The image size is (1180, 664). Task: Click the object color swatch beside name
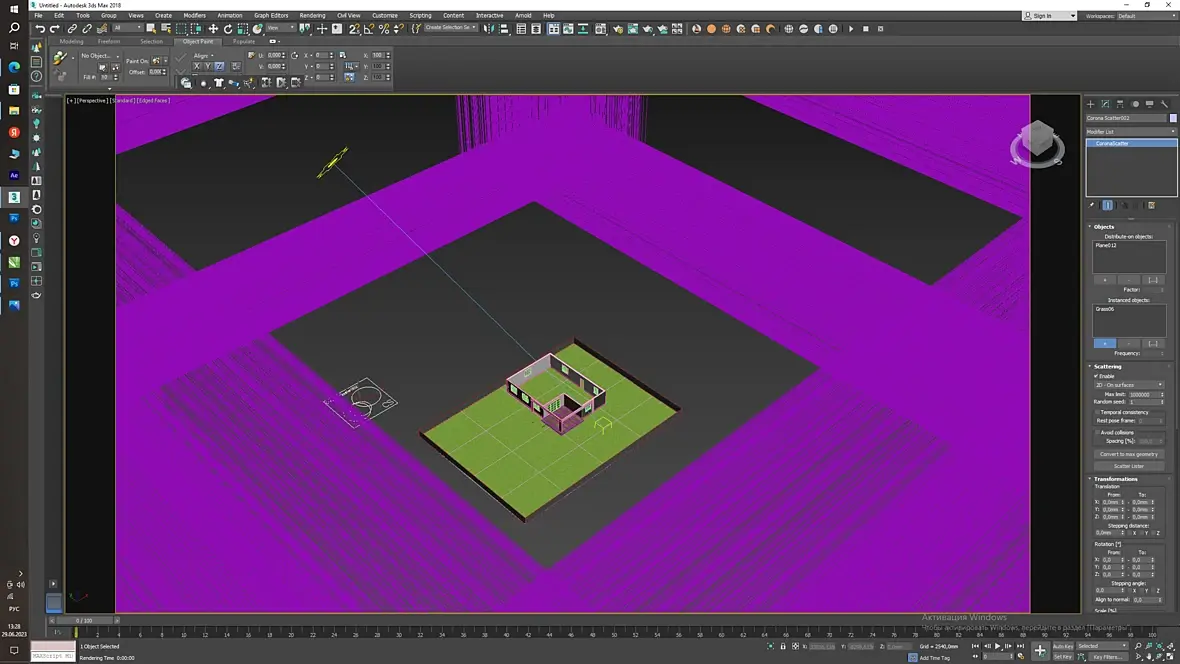[1172, 118]
